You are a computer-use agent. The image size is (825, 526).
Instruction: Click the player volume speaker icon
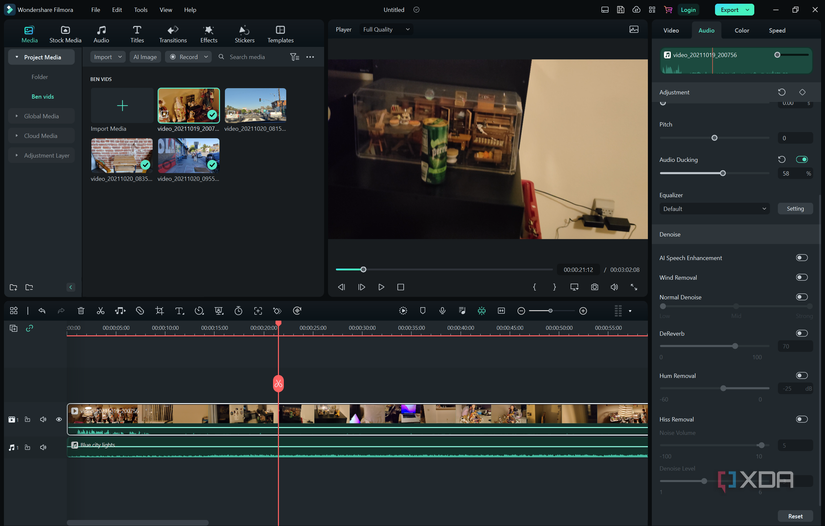point(614,287)
